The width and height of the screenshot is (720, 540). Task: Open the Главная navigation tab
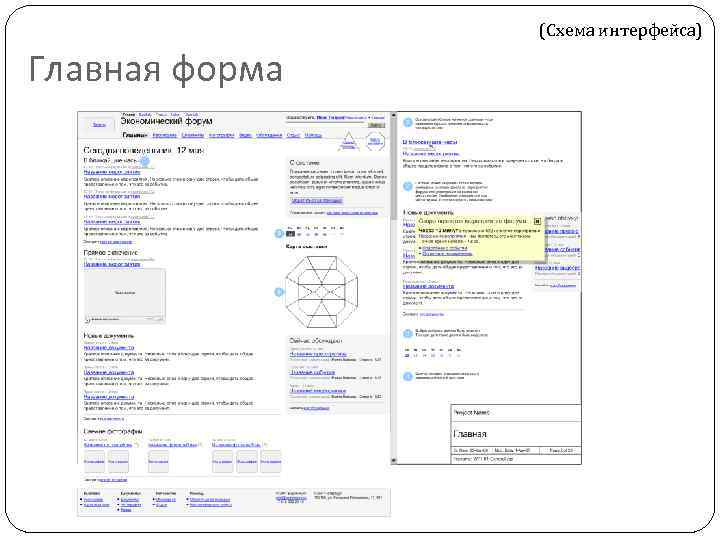134,135
